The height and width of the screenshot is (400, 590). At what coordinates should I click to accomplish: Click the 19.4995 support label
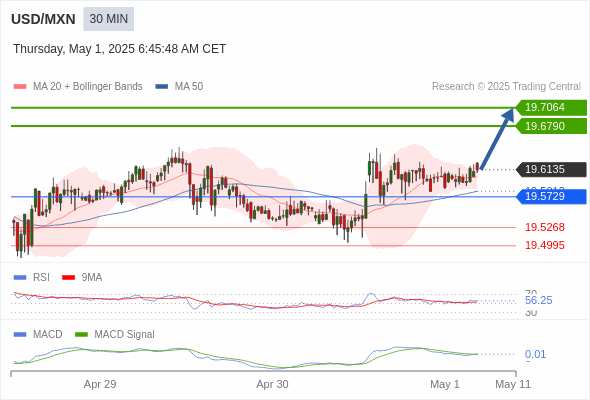click(545, 245)
